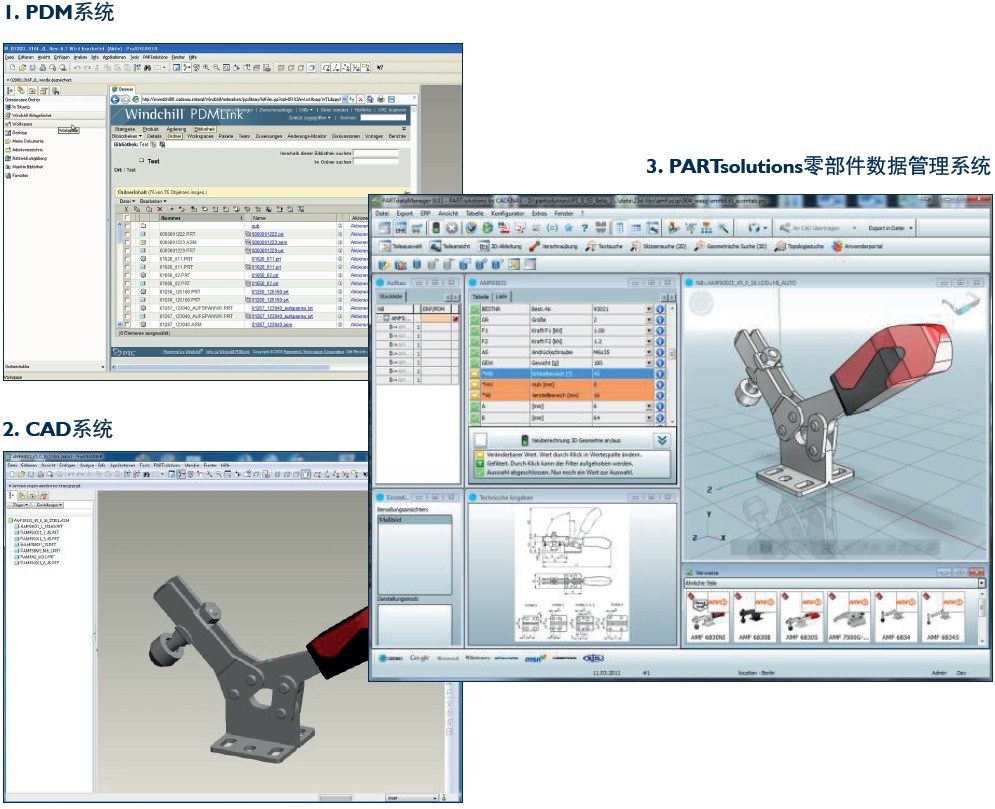This screenshot has height=809, width=995.
Task: Click the Windchill Suchen input field
Action: [383, 118]
